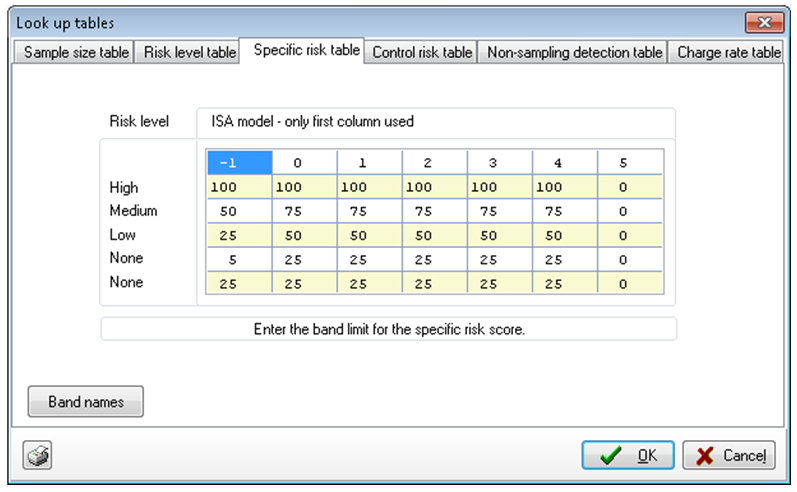Click last None row cell under column 0
This screenshot has width=797, height=492.
(x=304, y=284)
